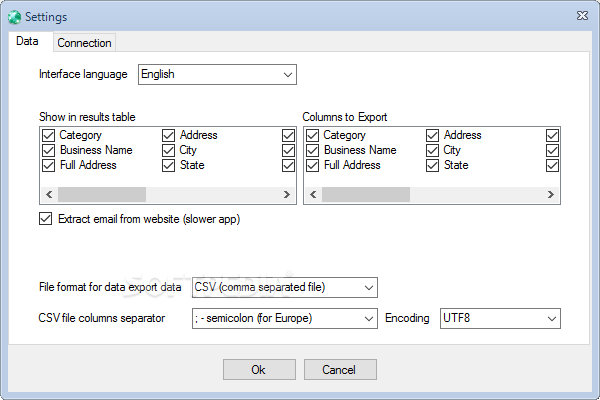Viewport: 600px width, 400px height.
Task: Uncheck Full Address in Show in results table
Action: (x=49, y=165)
